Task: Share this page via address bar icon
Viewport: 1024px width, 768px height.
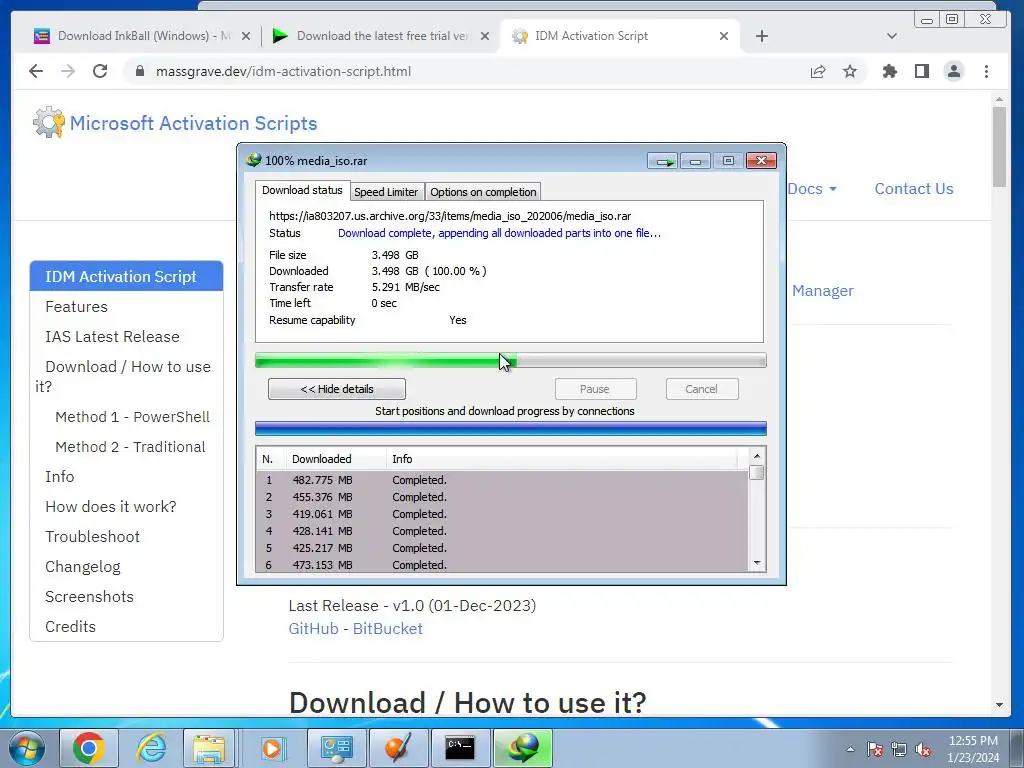Action: coord(818,71)
